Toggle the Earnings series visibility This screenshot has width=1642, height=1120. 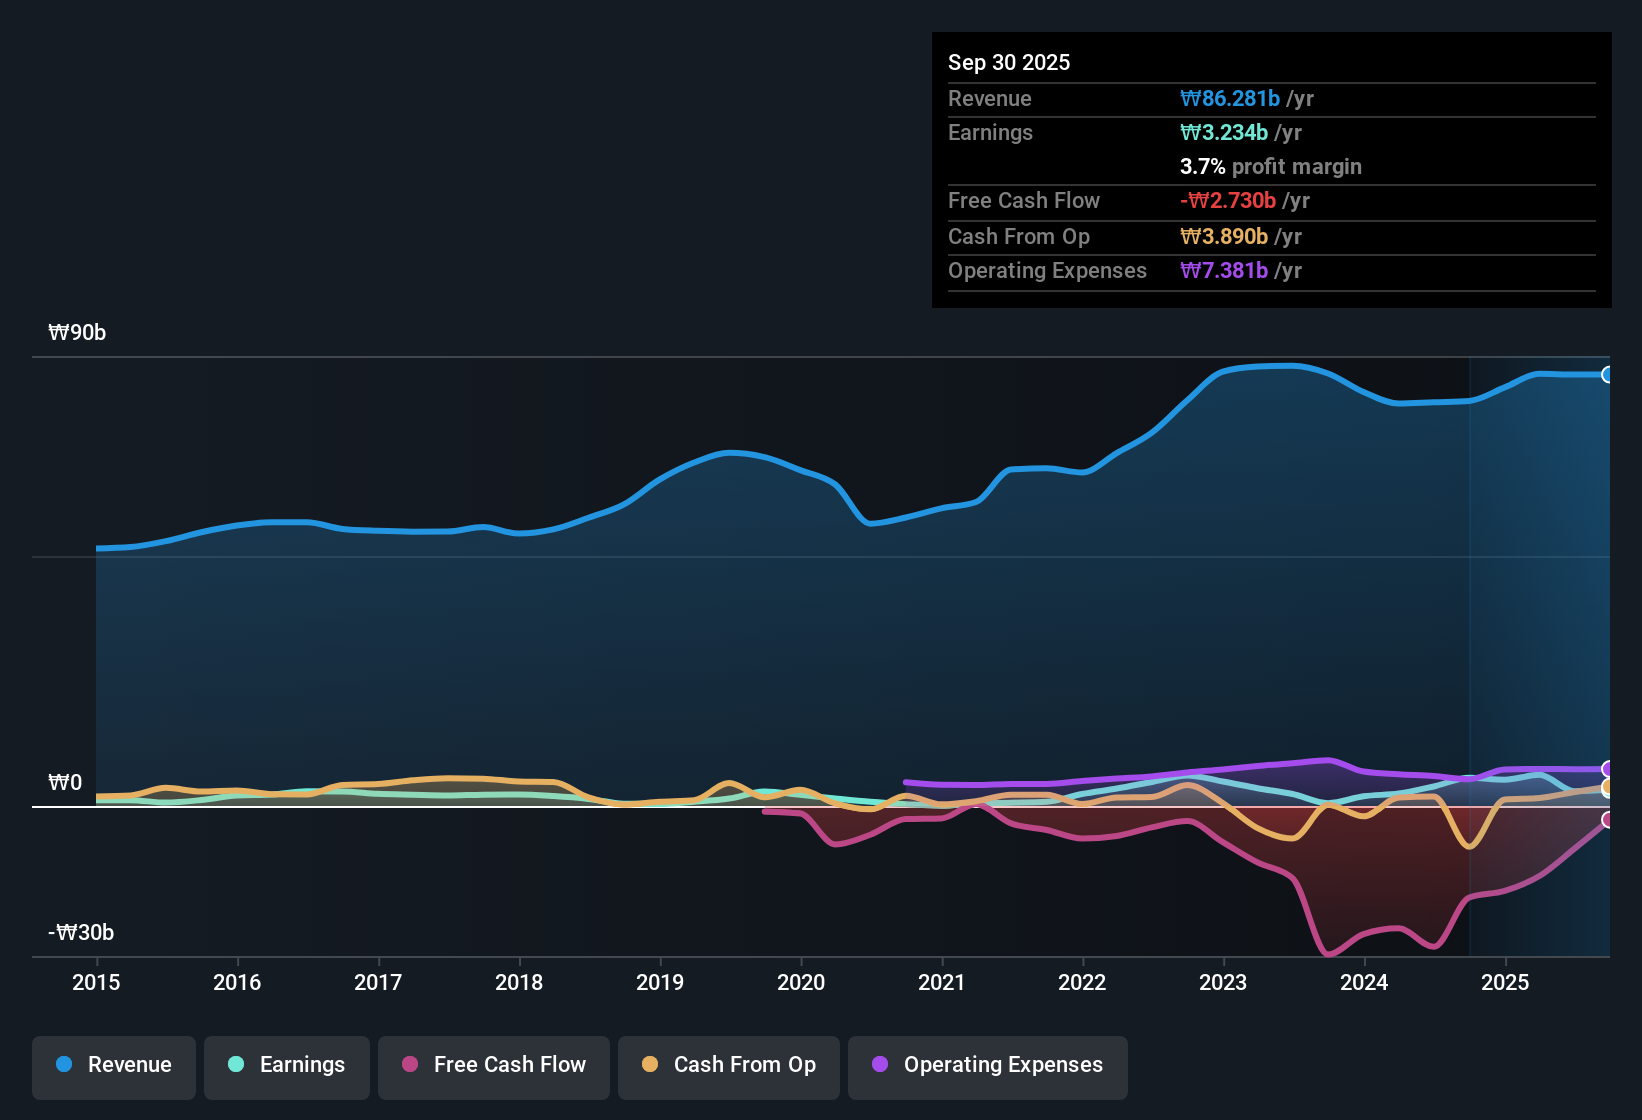click(x=286, y=1065)
